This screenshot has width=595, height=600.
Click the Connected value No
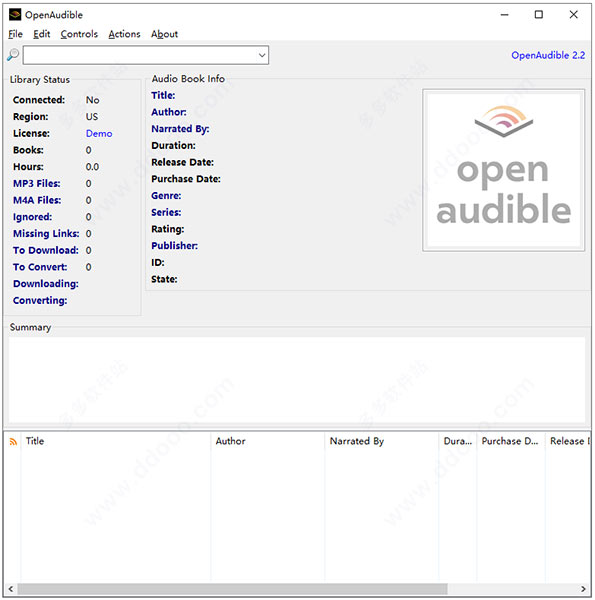point(92,100)
